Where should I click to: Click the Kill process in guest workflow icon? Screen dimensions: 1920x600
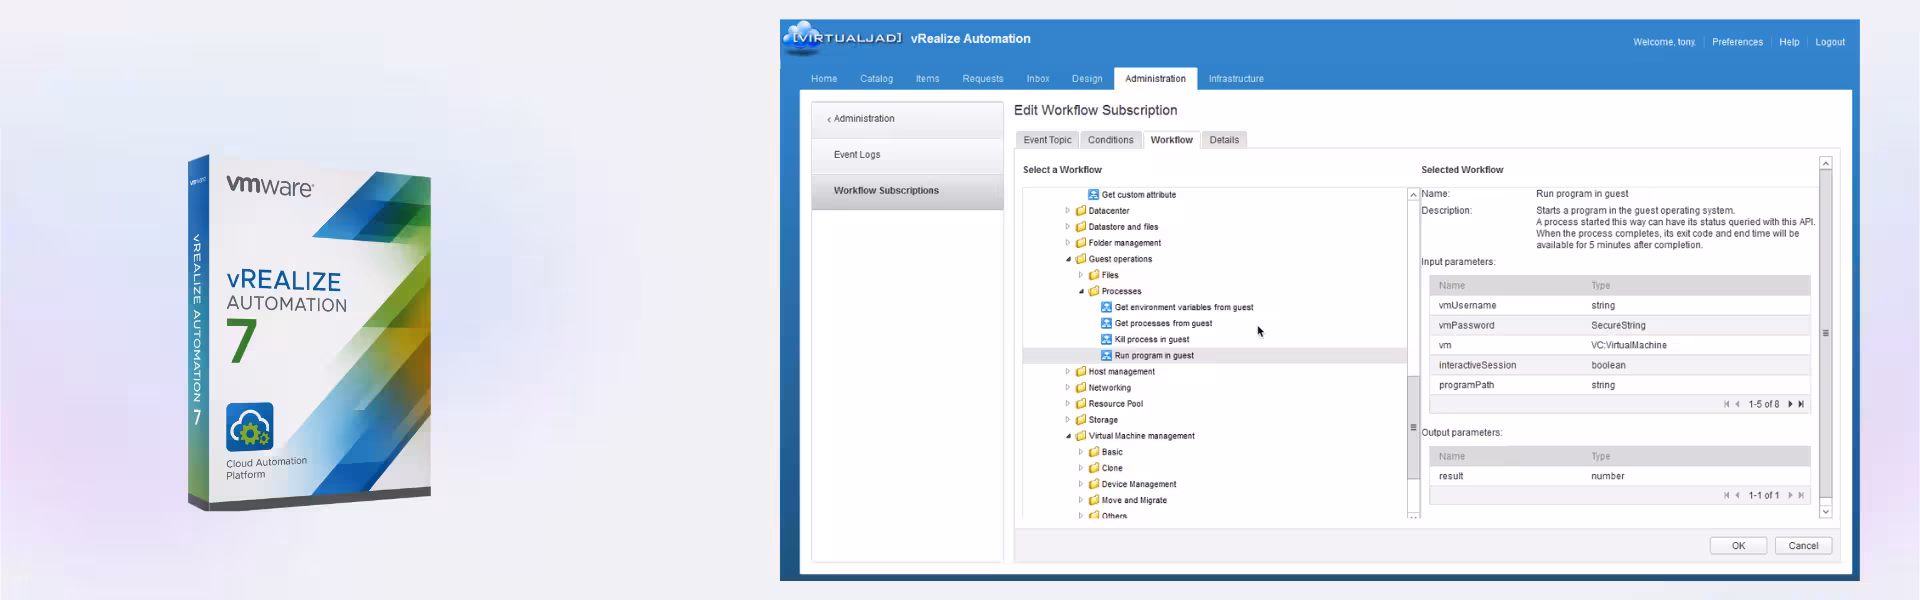pyautogui.click(x=1106, y=339)
